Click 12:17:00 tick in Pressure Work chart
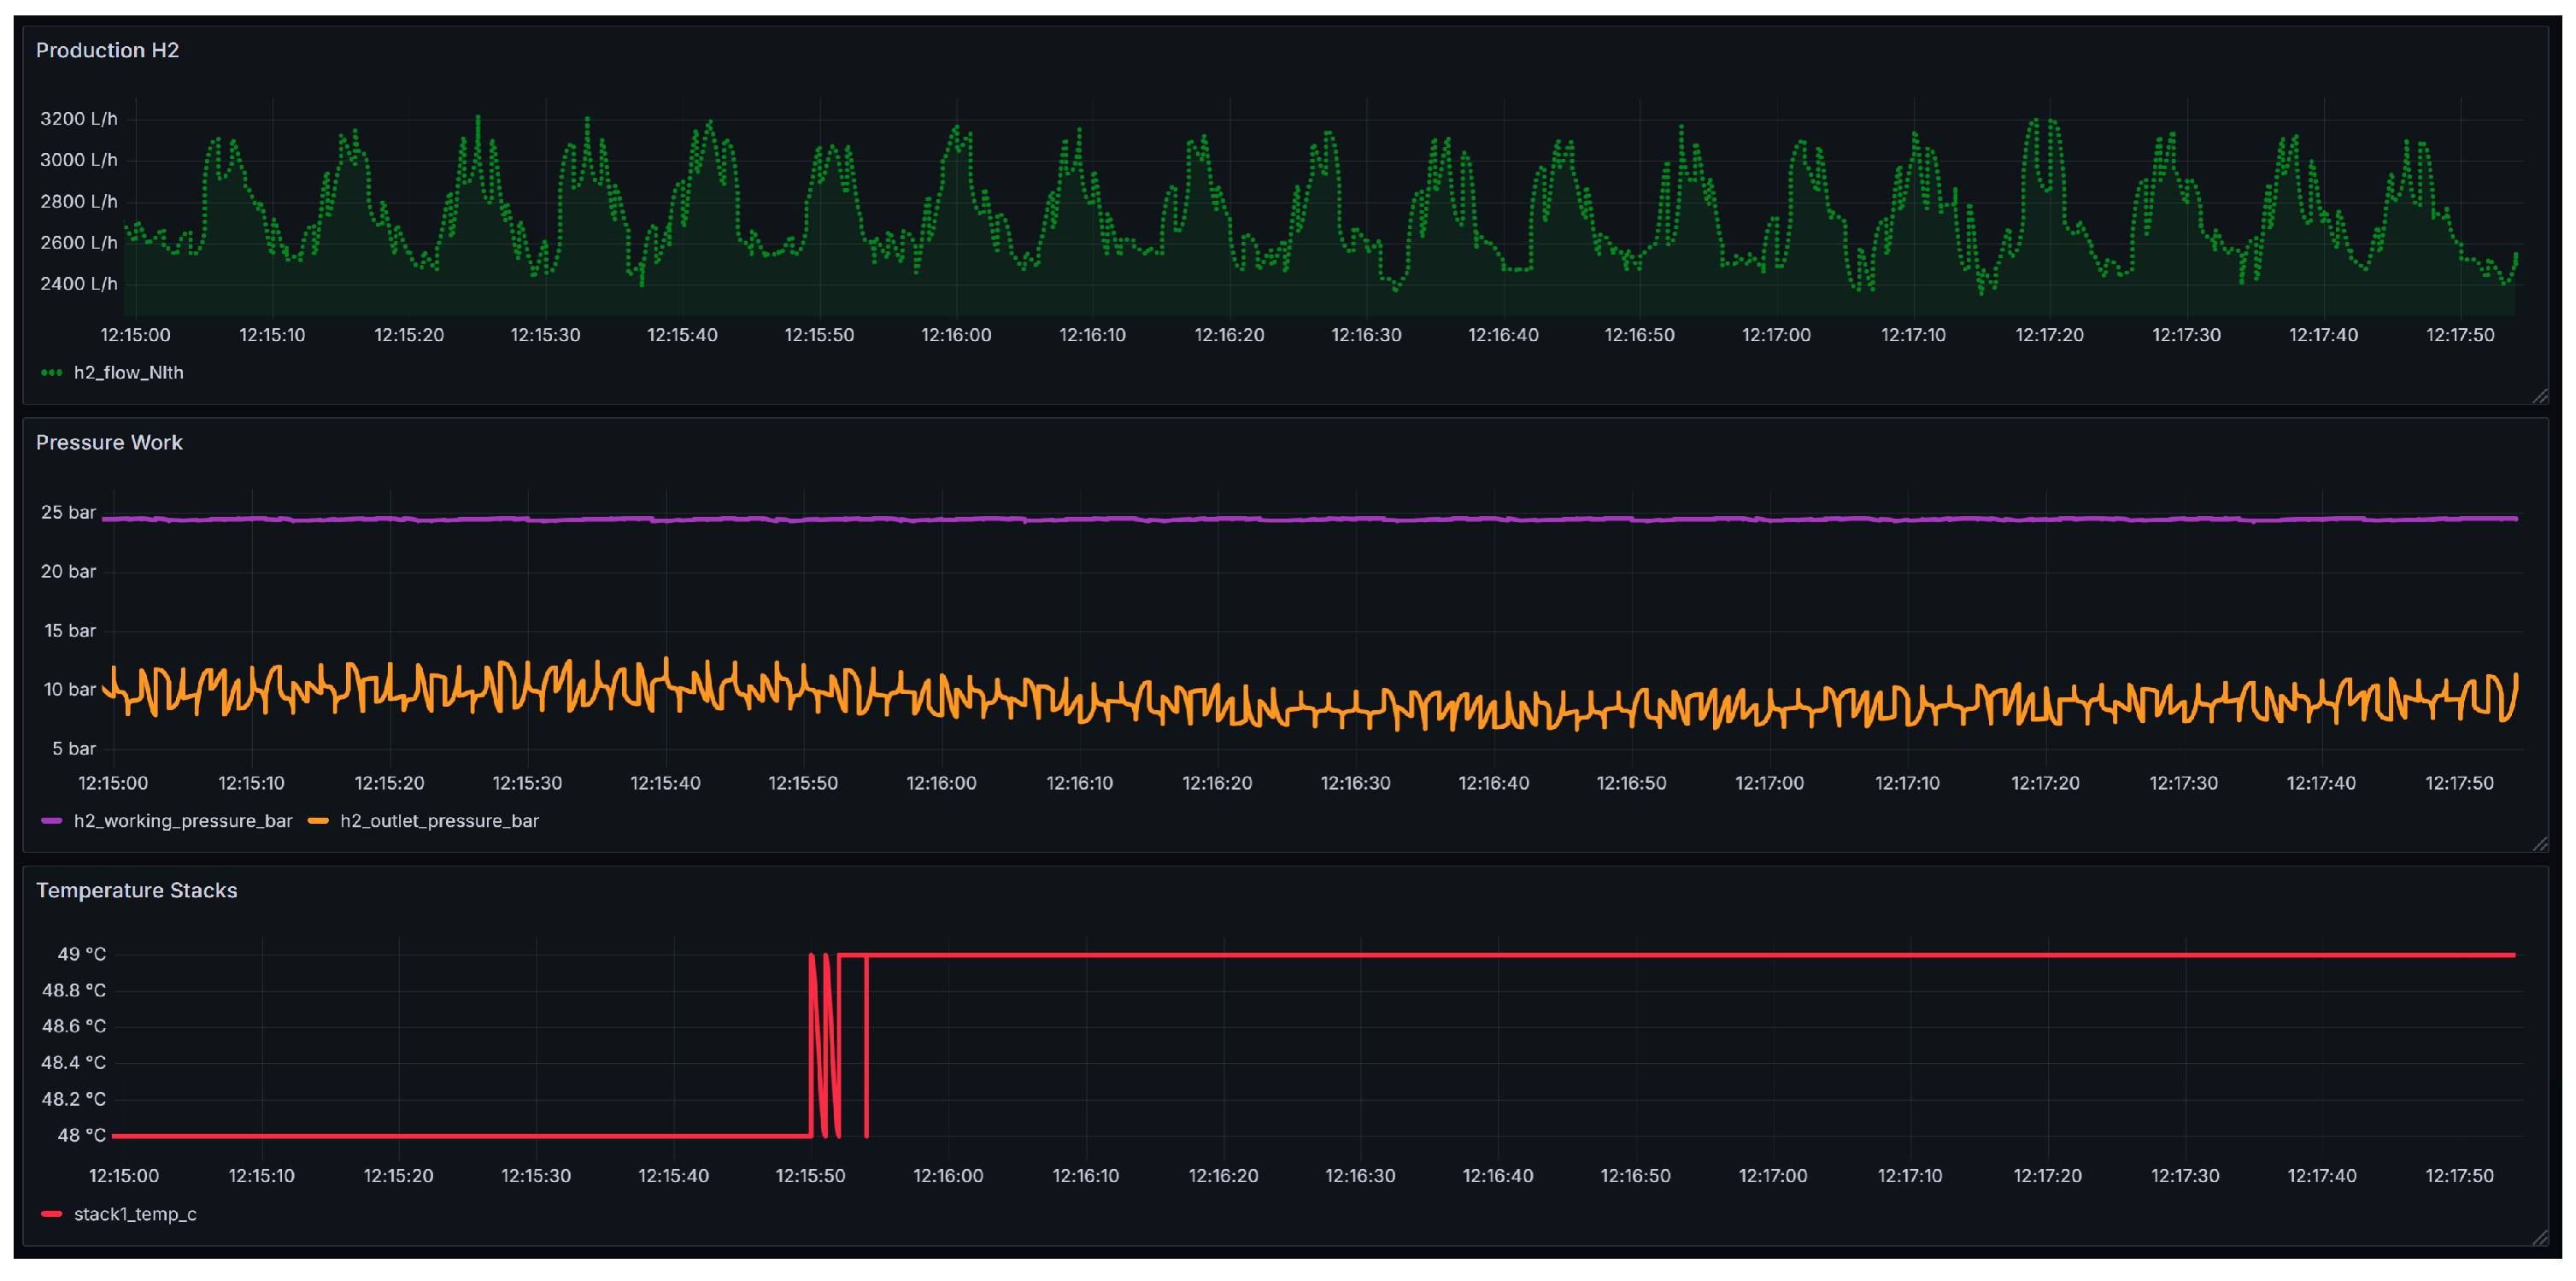The height and width of the screenshot is (1281, 2576). coord(1769,783)
